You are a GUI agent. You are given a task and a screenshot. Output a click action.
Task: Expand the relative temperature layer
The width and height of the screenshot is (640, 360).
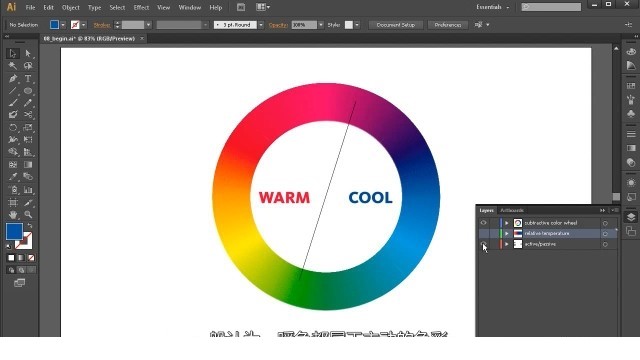[x=507, y=233]
